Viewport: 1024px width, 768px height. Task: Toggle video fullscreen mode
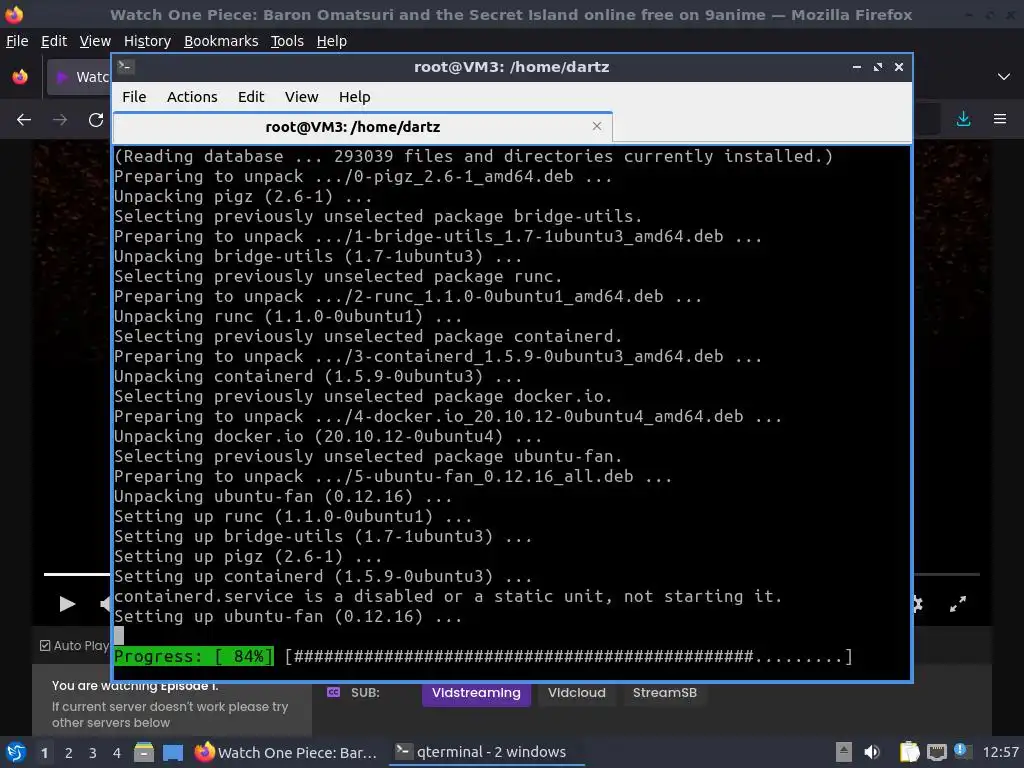click(x=957, y=604)
